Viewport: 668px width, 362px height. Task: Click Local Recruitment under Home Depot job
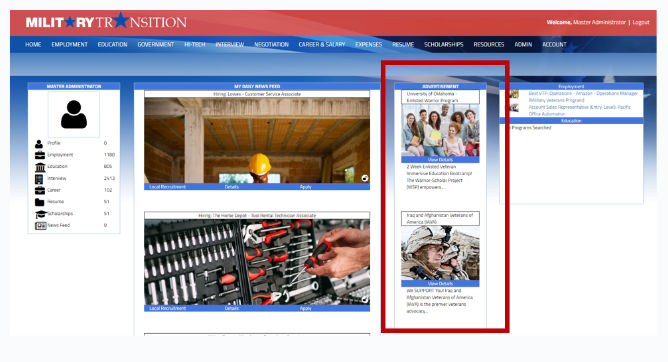click(167, 308)
